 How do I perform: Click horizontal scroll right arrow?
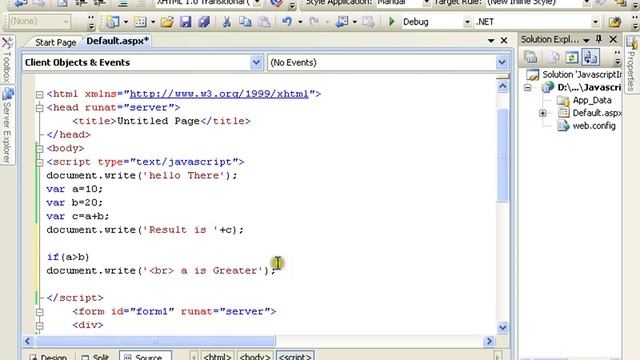point(489,341)
